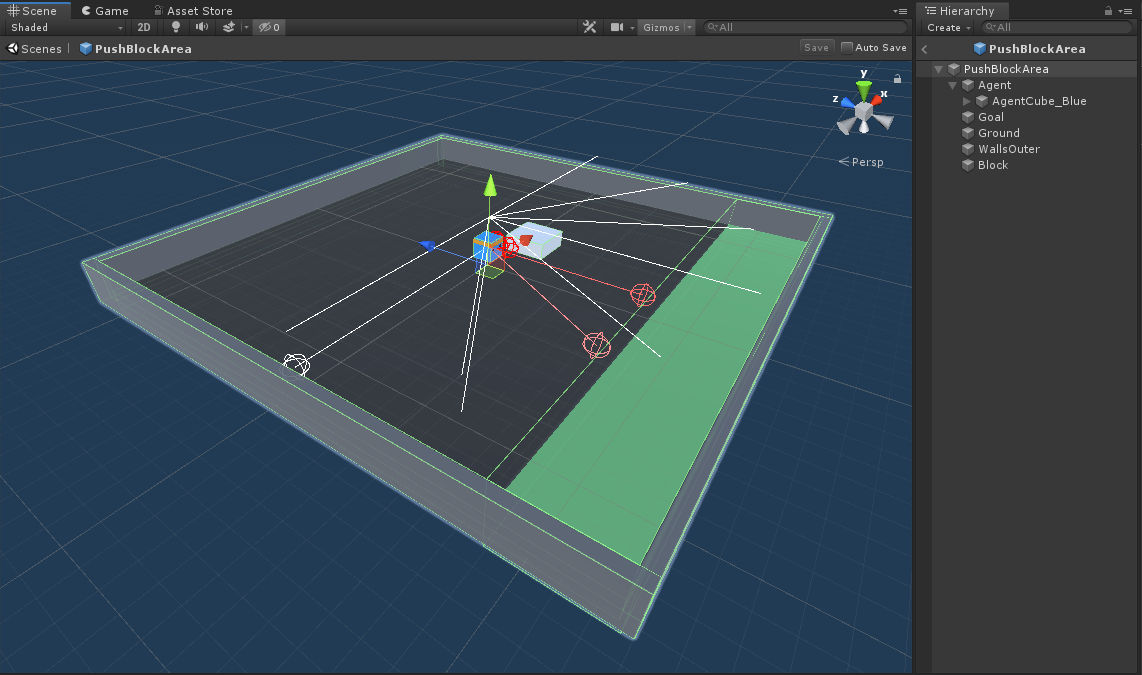Go back to Scenes breadcrumb
The width and height of the screenshot is (1142, 675).
(34, 49)
